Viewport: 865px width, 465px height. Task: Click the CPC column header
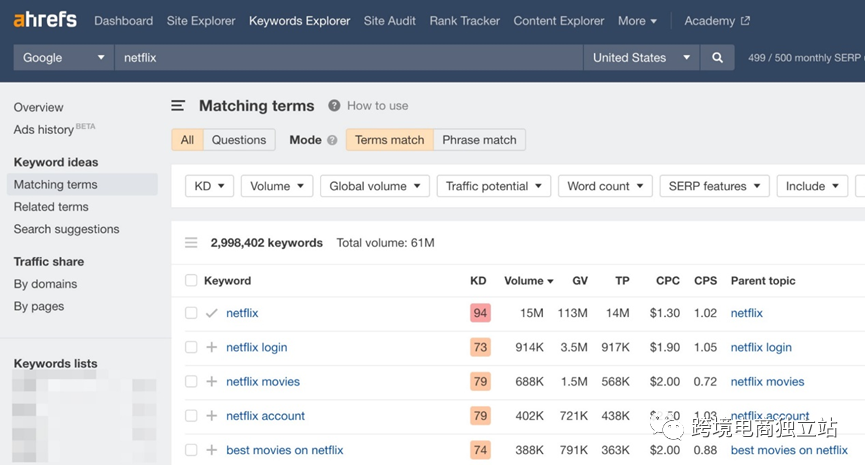point(668,280)
